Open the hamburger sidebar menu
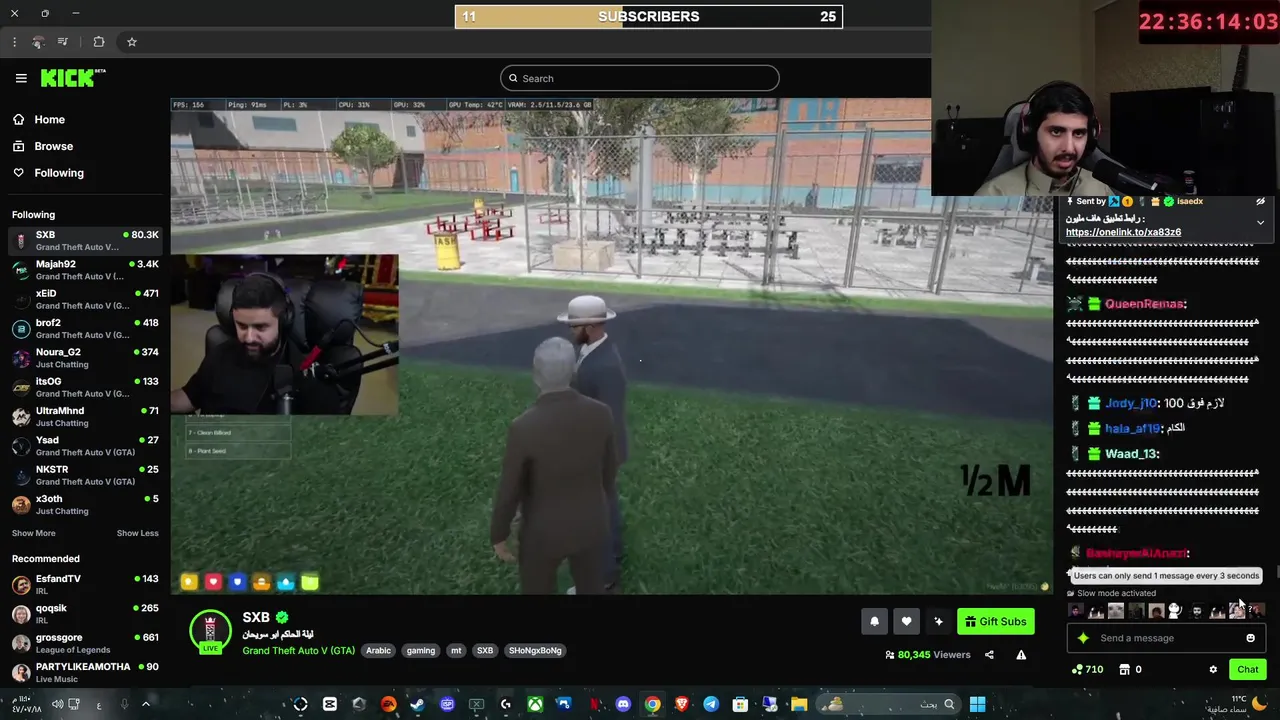Viewport: 1280px width, 720px height. tap(21, 78)
